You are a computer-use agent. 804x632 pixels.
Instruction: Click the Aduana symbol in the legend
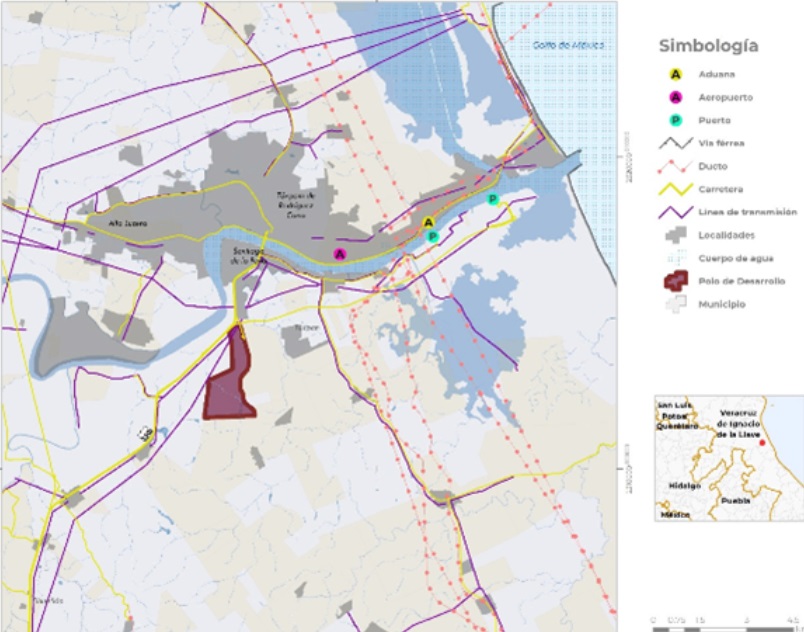click(675, 74)
